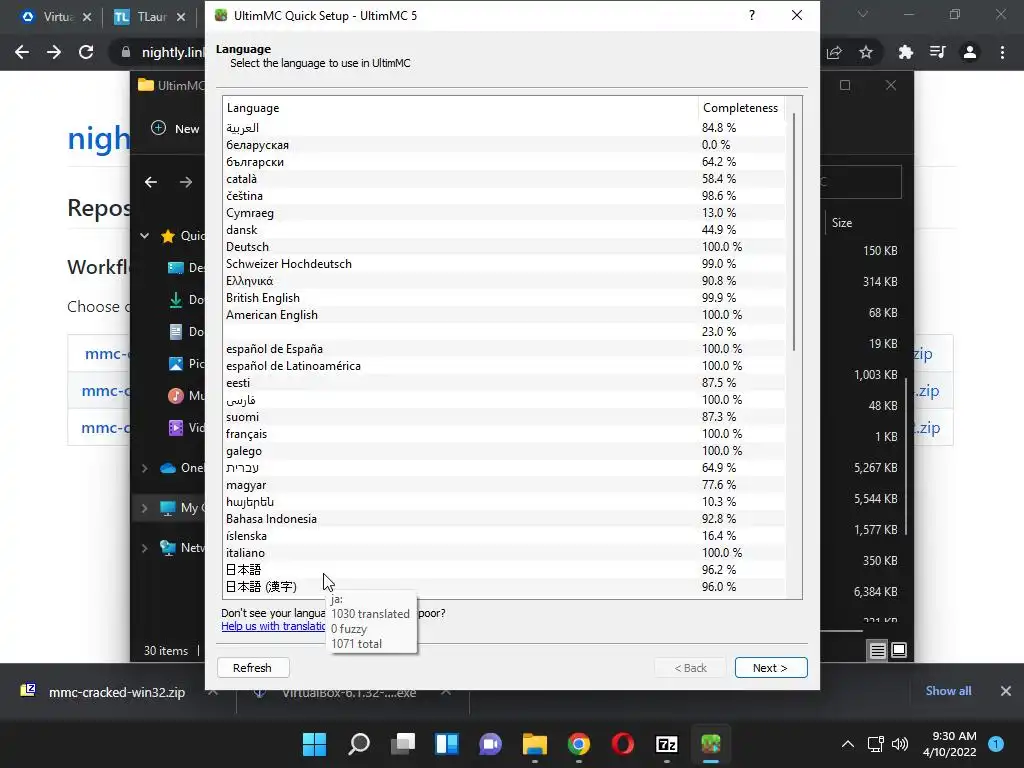
Task: Sort by the Completeness column header
Action: [x=741, y=108]
